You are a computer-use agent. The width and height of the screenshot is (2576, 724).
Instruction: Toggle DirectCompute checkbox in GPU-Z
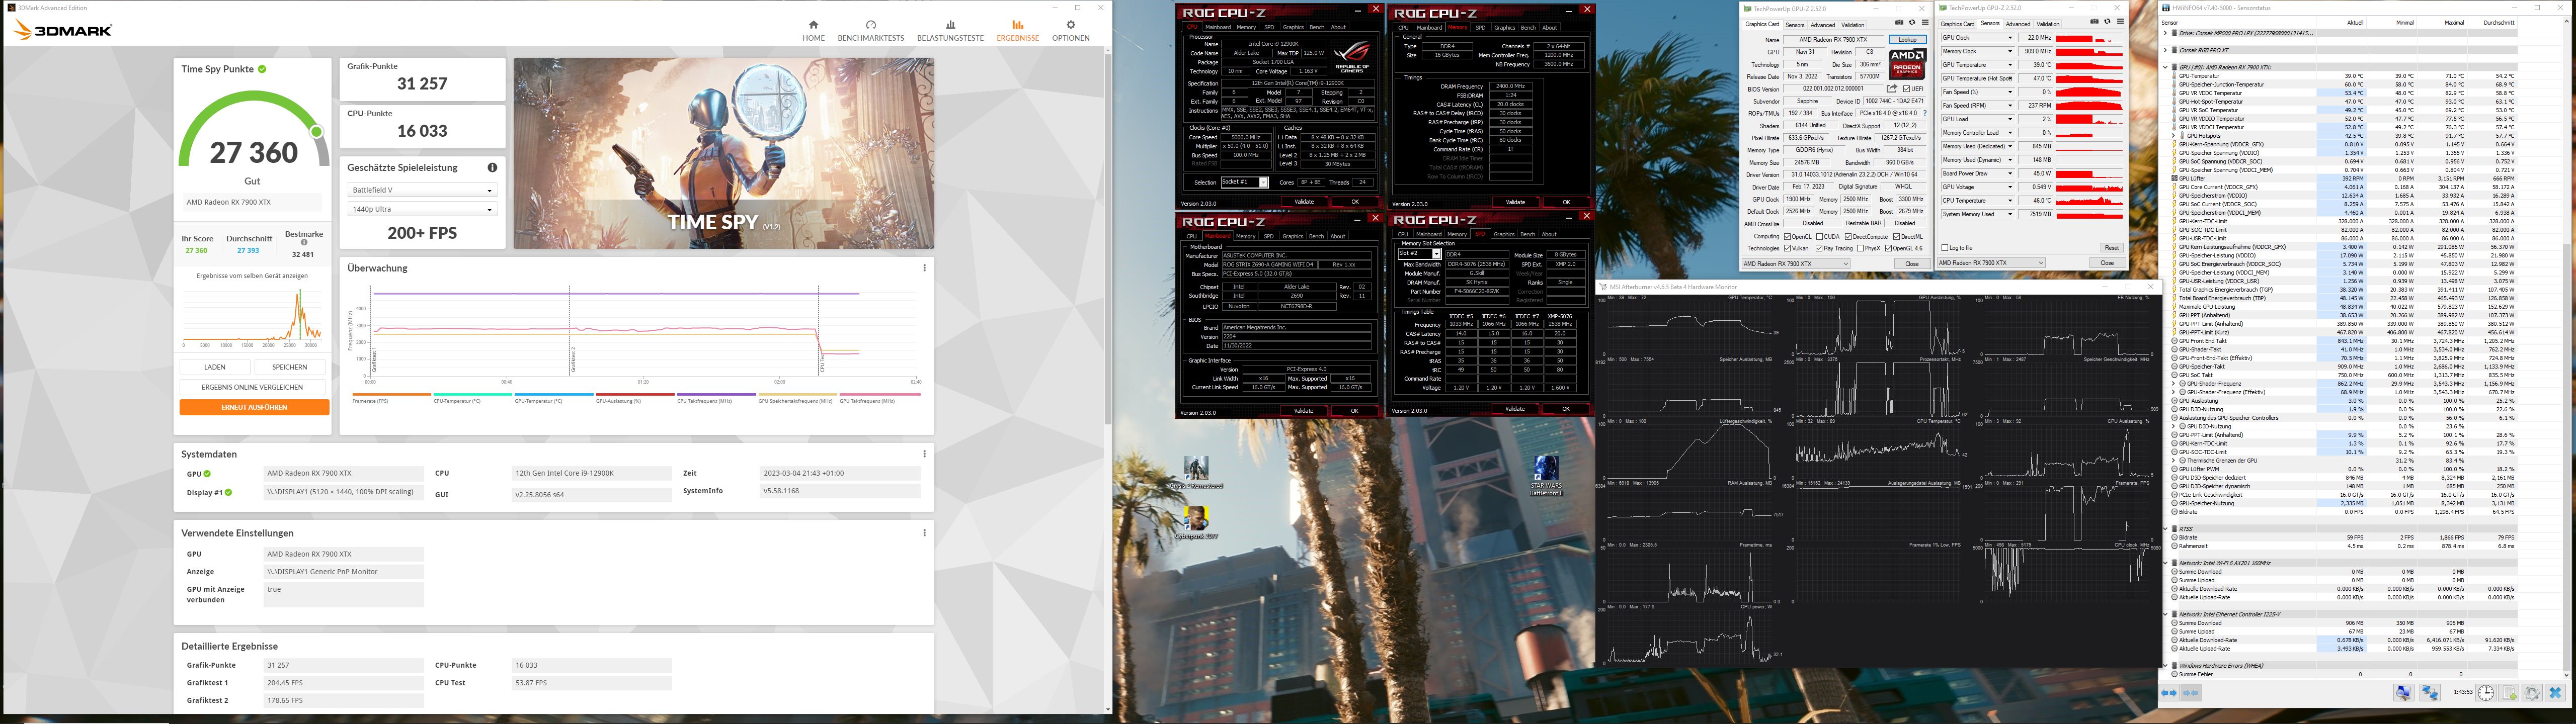click(x=1847, y=237)
